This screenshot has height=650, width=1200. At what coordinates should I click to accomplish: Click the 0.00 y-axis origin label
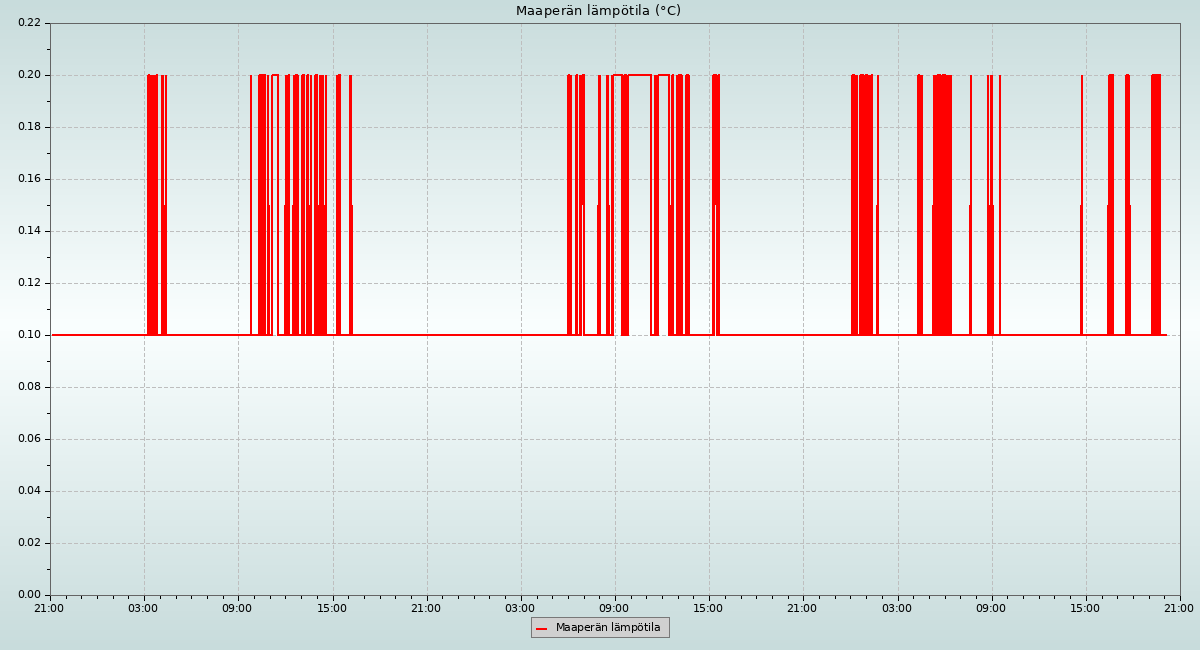coord(29,595)
